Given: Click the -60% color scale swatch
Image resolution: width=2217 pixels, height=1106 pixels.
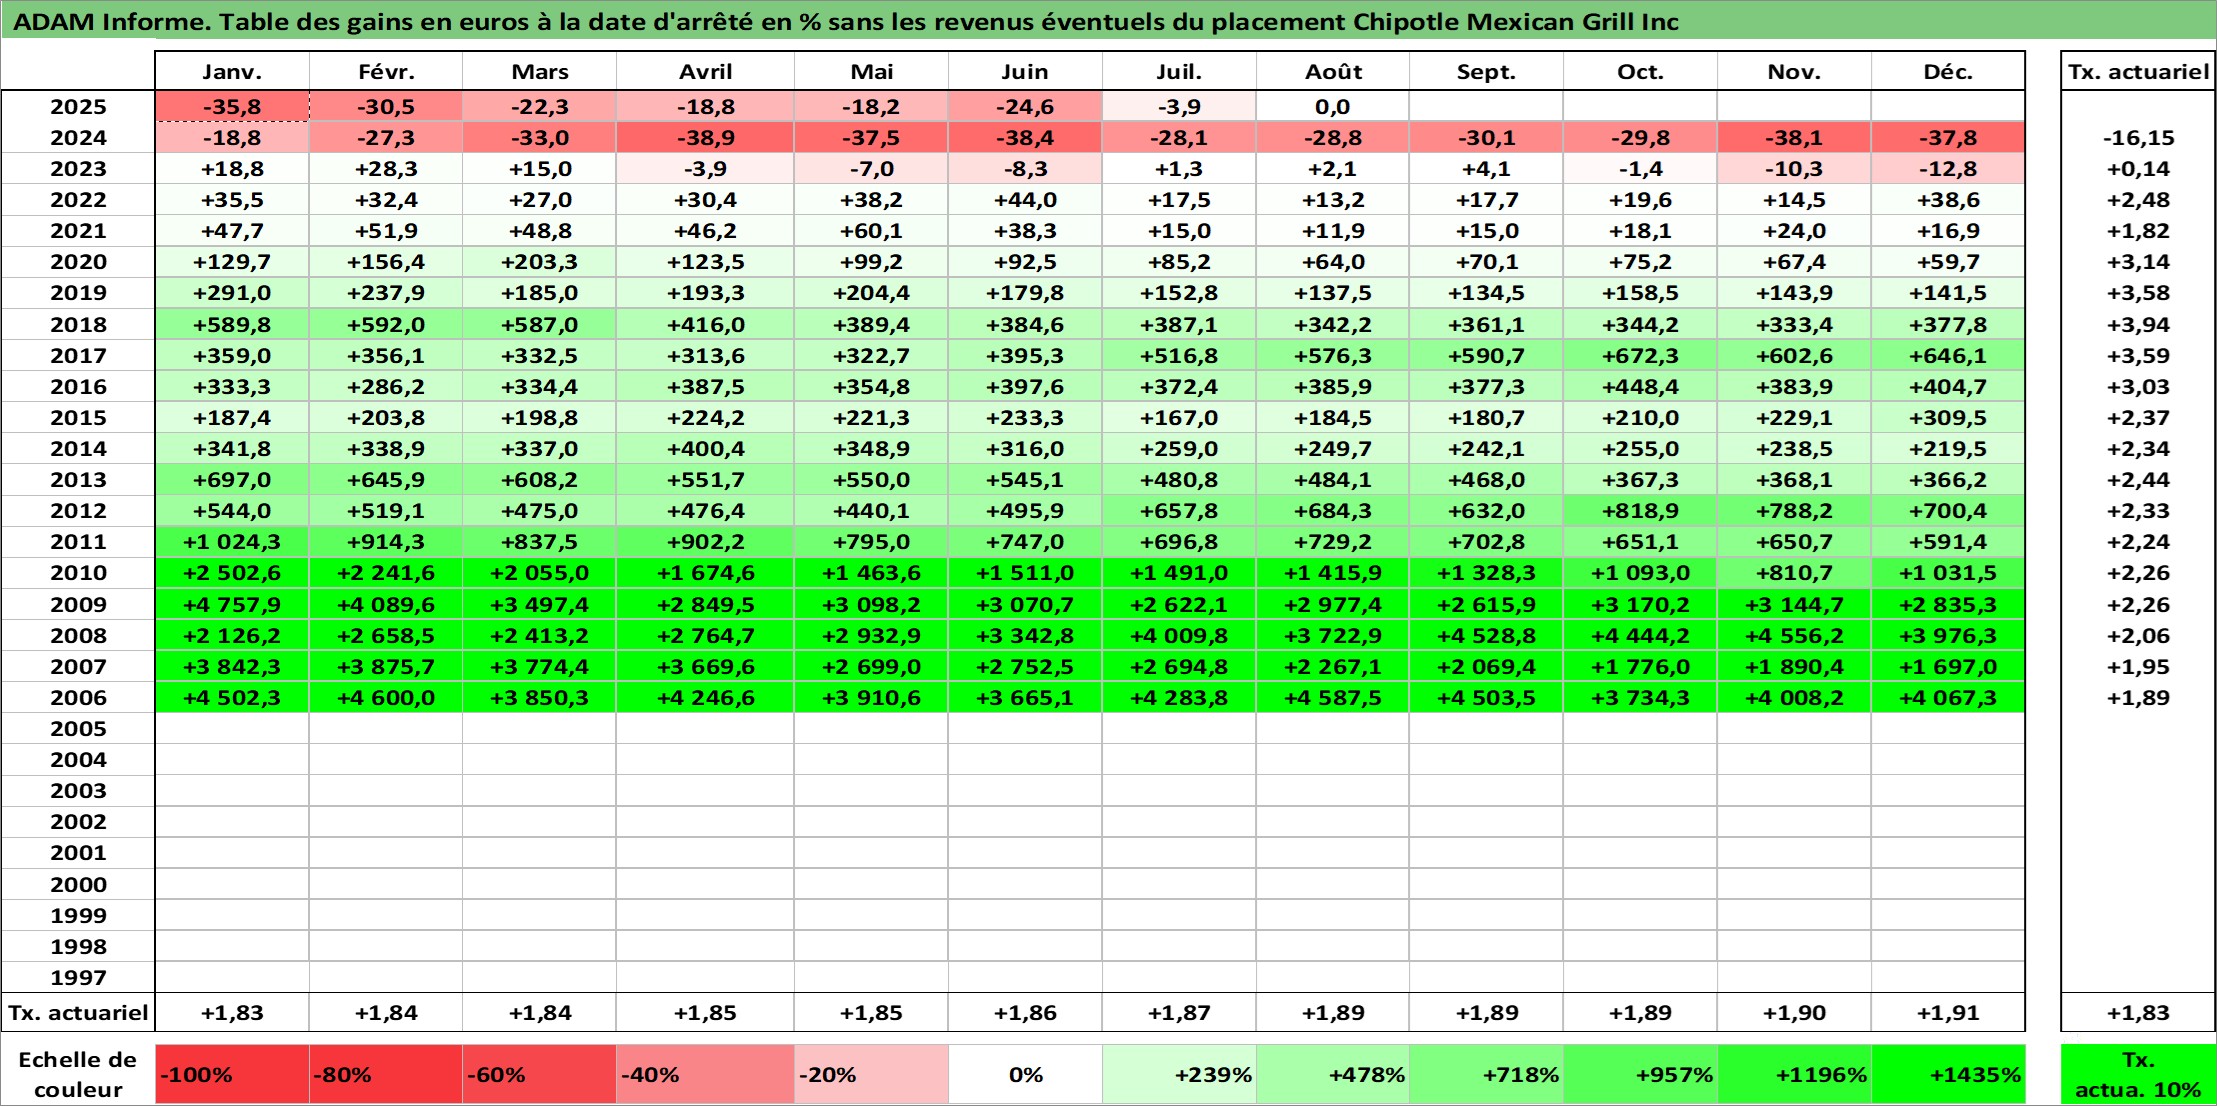Looking at the screenshot, I should 540,1075.
